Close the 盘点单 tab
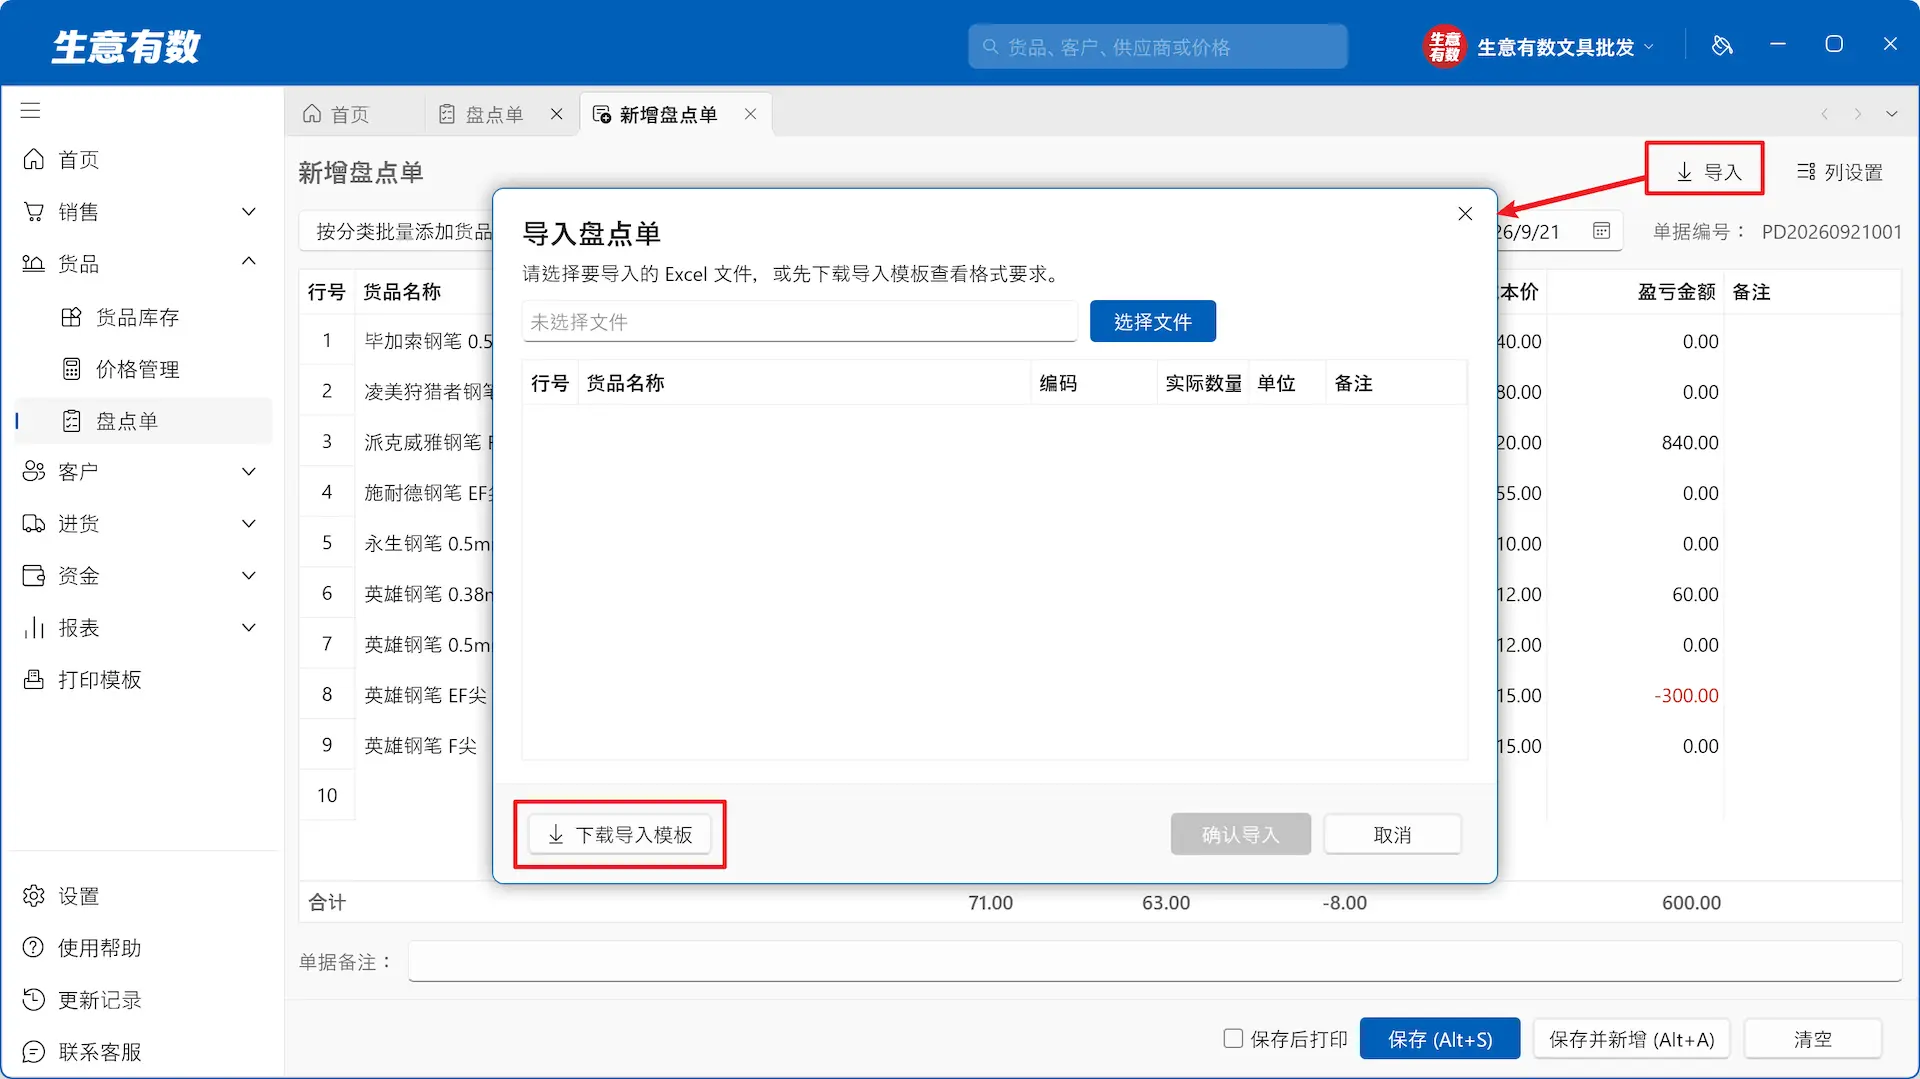The height and width of the screenshot is (1079, 1920). [x=557, y=114]
